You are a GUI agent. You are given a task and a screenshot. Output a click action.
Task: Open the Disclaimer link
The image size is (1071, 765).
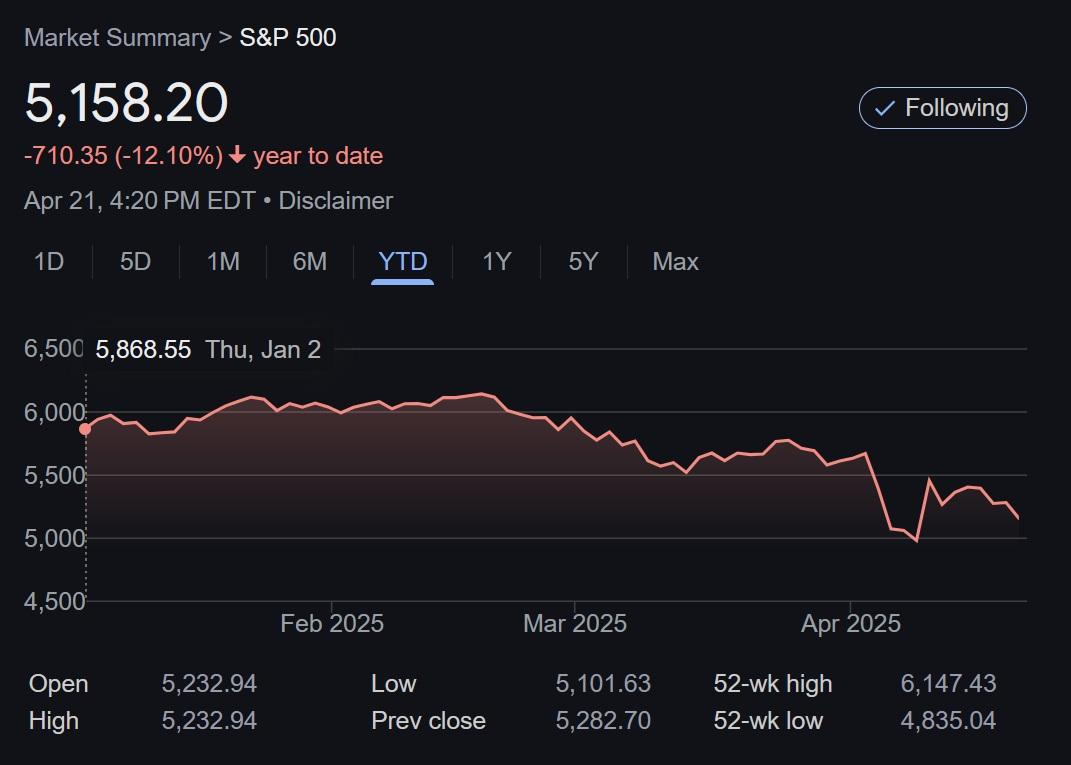tap(336, 201)
